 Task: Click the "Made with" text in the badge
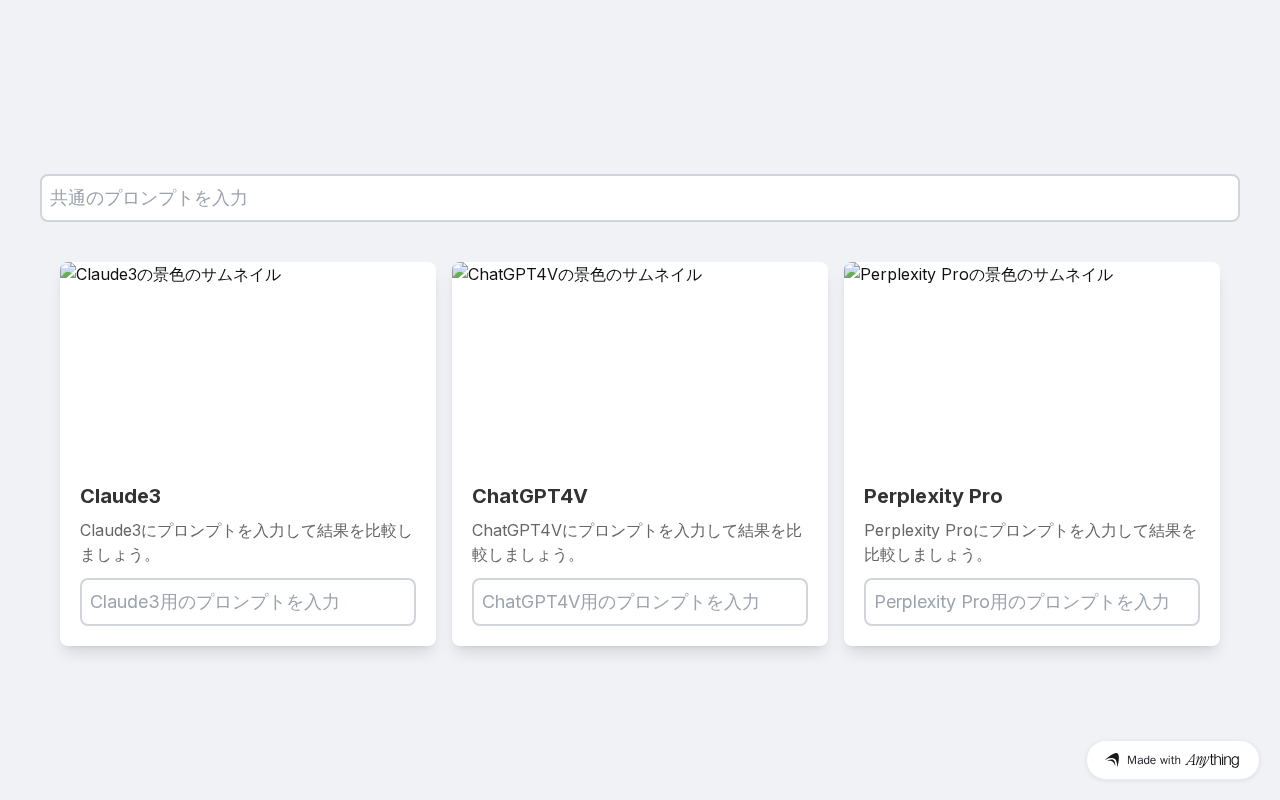(1154, 760)
